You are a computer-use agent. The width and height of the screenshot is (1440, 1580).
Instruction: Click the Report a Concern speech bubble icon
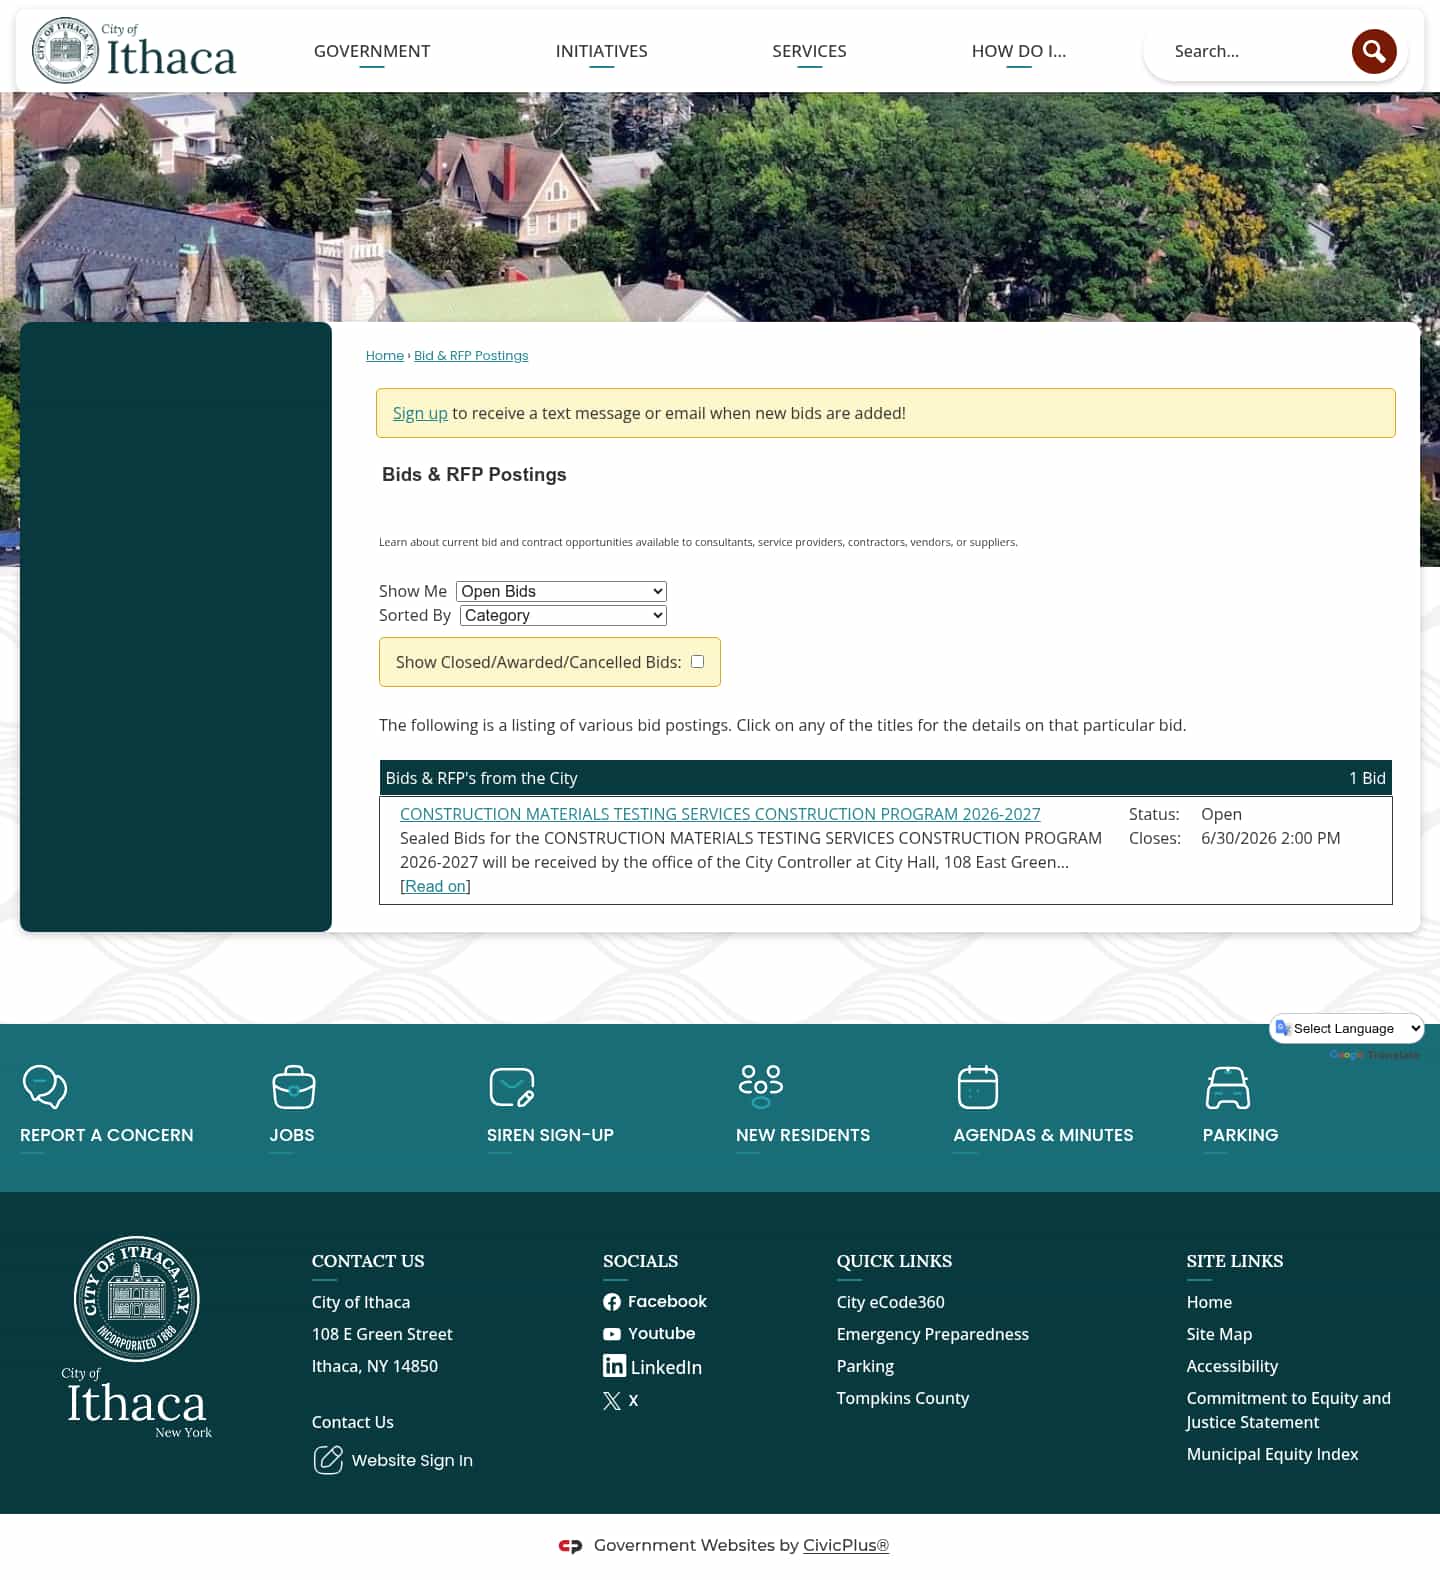[x=44, y=1087]
